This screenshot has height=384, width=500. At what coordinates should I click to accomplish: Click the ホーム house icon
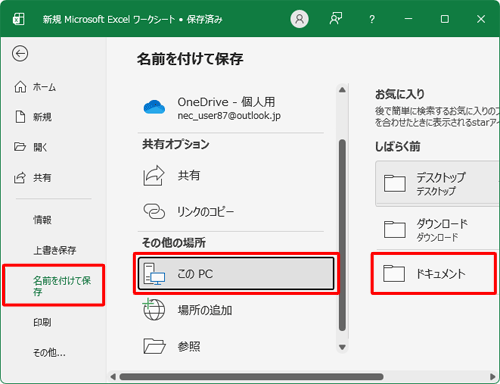[20, 87]
